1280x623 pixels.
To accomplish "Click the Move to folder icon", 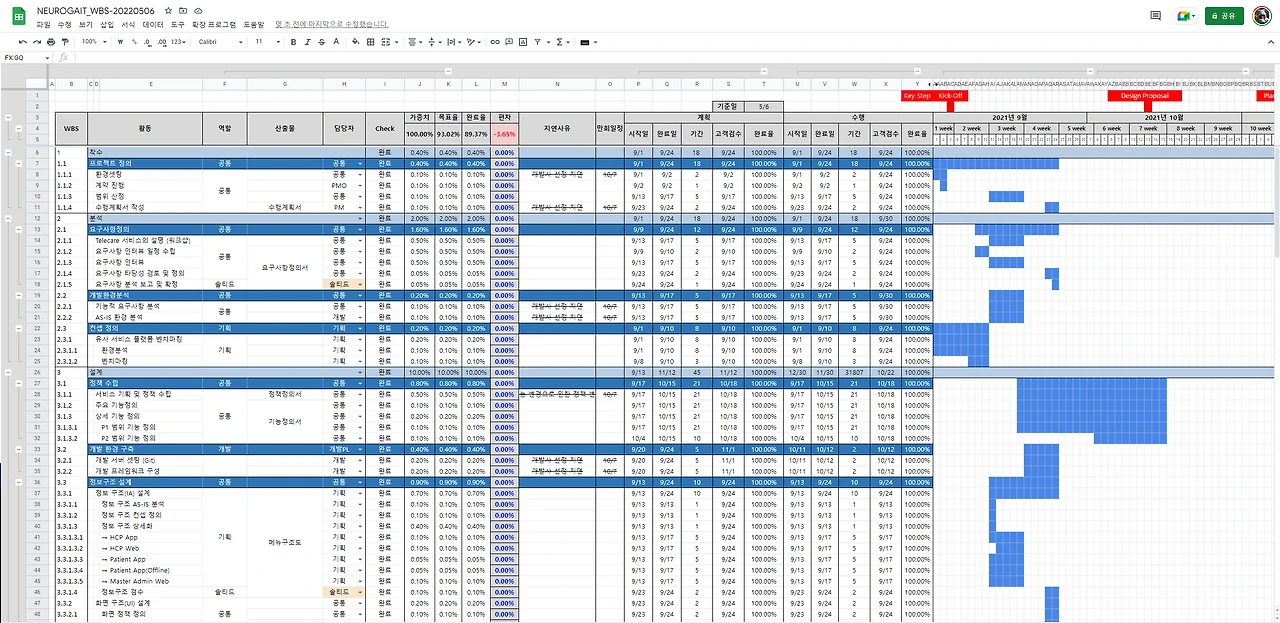I will click(x=183, y=10).
